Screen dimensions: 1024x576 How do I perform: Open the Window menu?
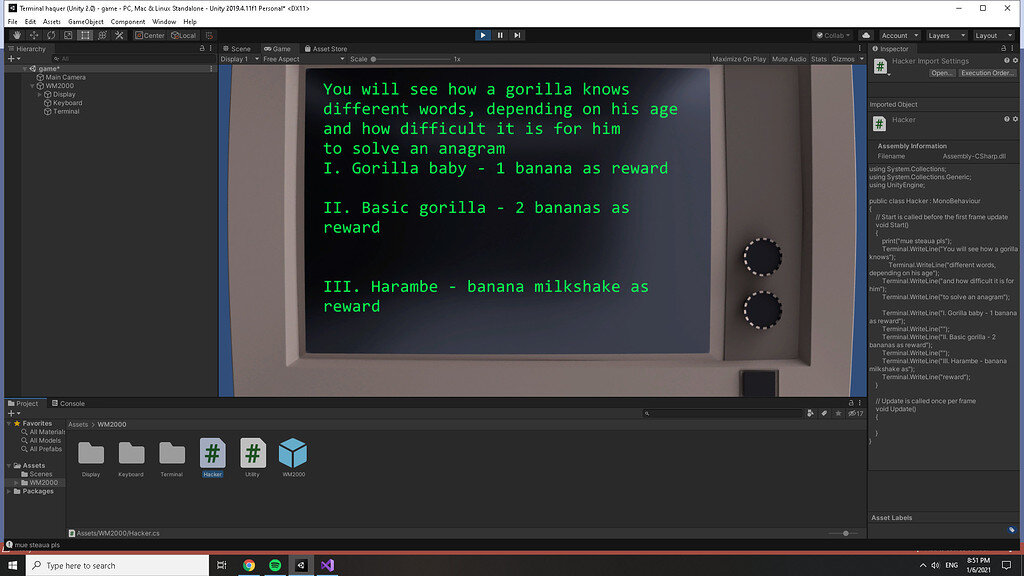coord(164,22)
